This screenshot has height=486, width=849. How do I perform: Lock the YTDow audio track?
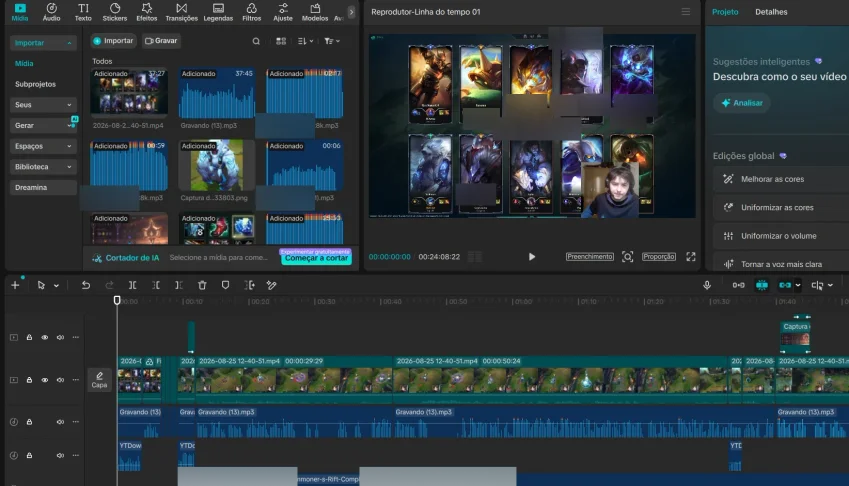(x=29, y=455)
